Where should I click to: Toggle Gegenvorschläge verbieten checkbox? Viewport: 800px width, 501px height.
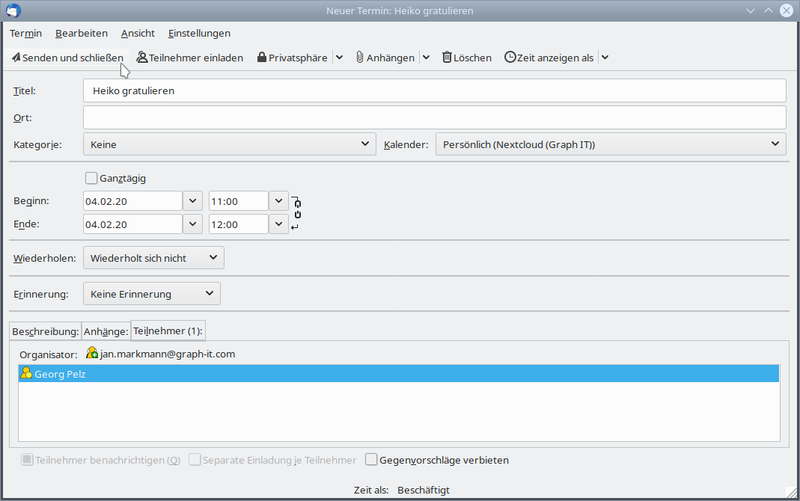[371, 460]
